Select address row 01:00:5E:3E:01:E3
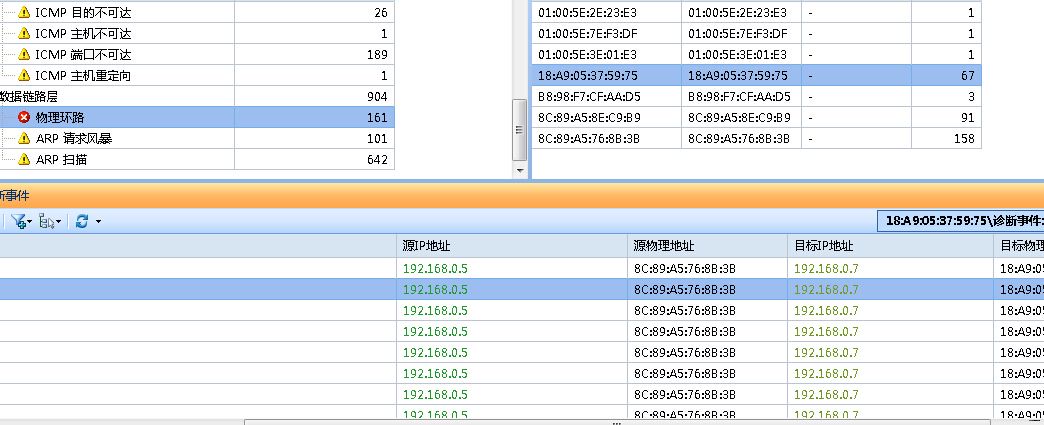Screen dimensions: 1044x425 click(756, 55)
